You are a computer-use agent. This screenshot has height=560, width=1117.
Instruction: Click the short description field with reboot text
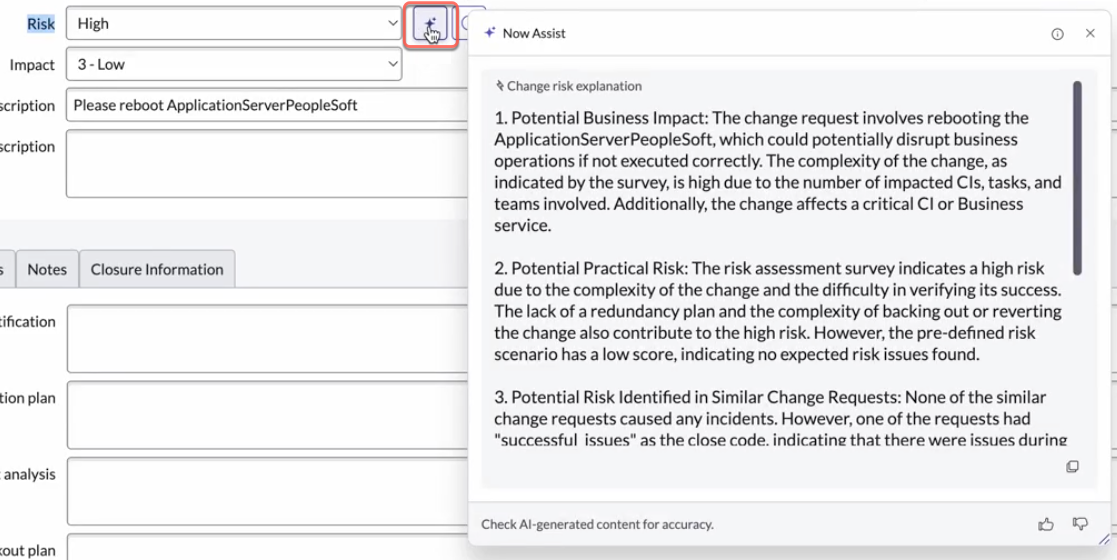click(267, 105)
